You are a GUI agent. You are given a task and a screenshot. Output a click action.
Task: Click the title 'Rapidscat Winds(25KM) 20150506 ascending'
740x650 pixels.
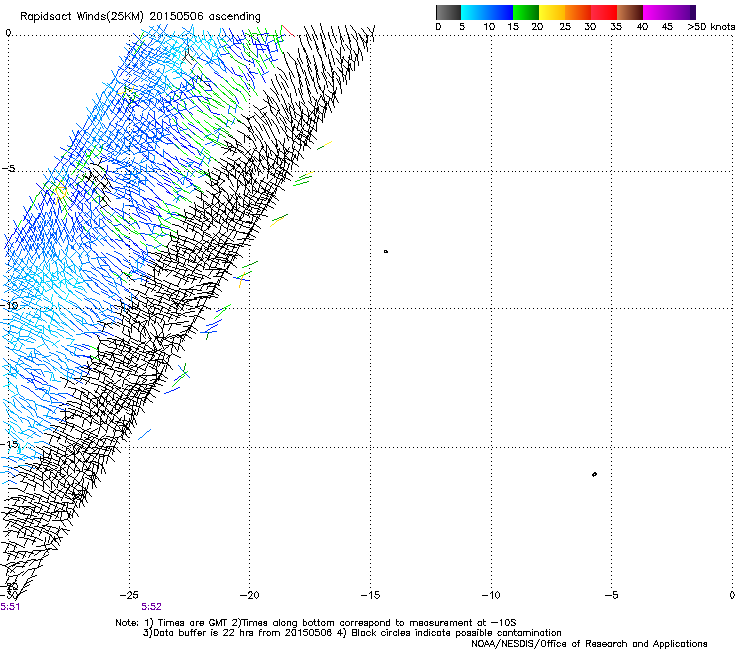pos(140,17)
